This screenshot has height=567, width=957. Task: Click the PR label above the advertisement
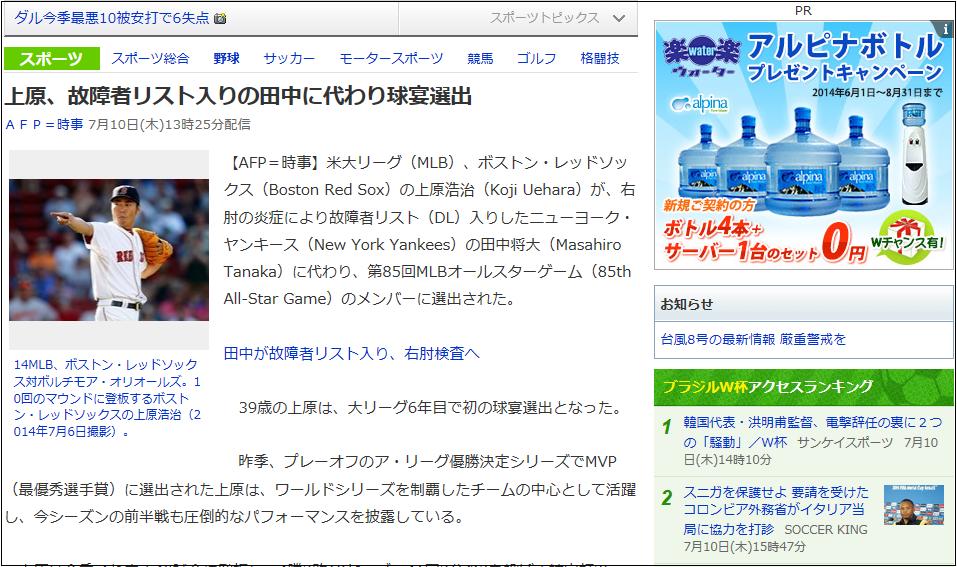click(x=803, y=10)
